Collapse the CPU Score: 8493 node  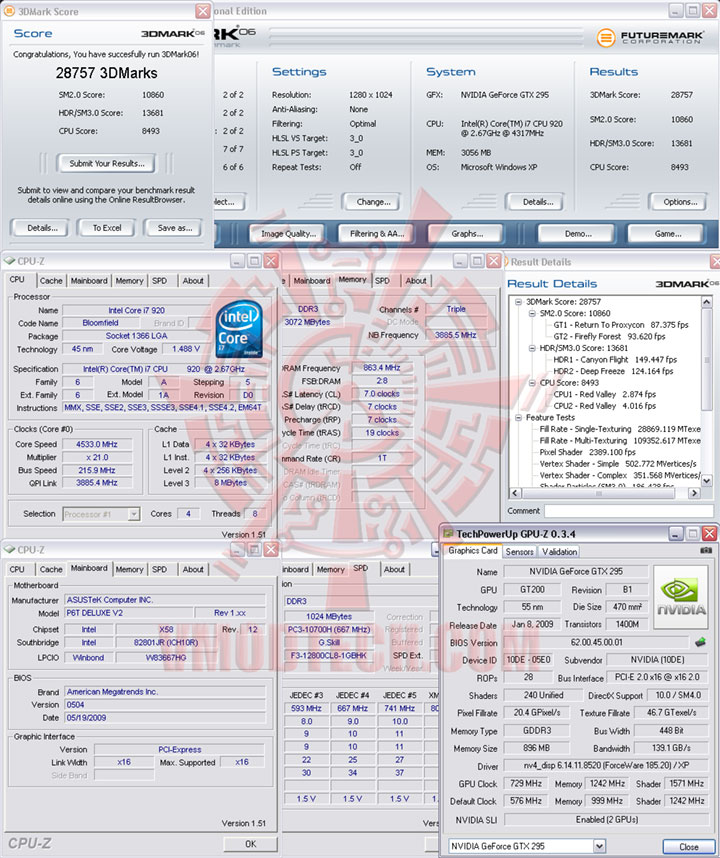click(532, 382)
